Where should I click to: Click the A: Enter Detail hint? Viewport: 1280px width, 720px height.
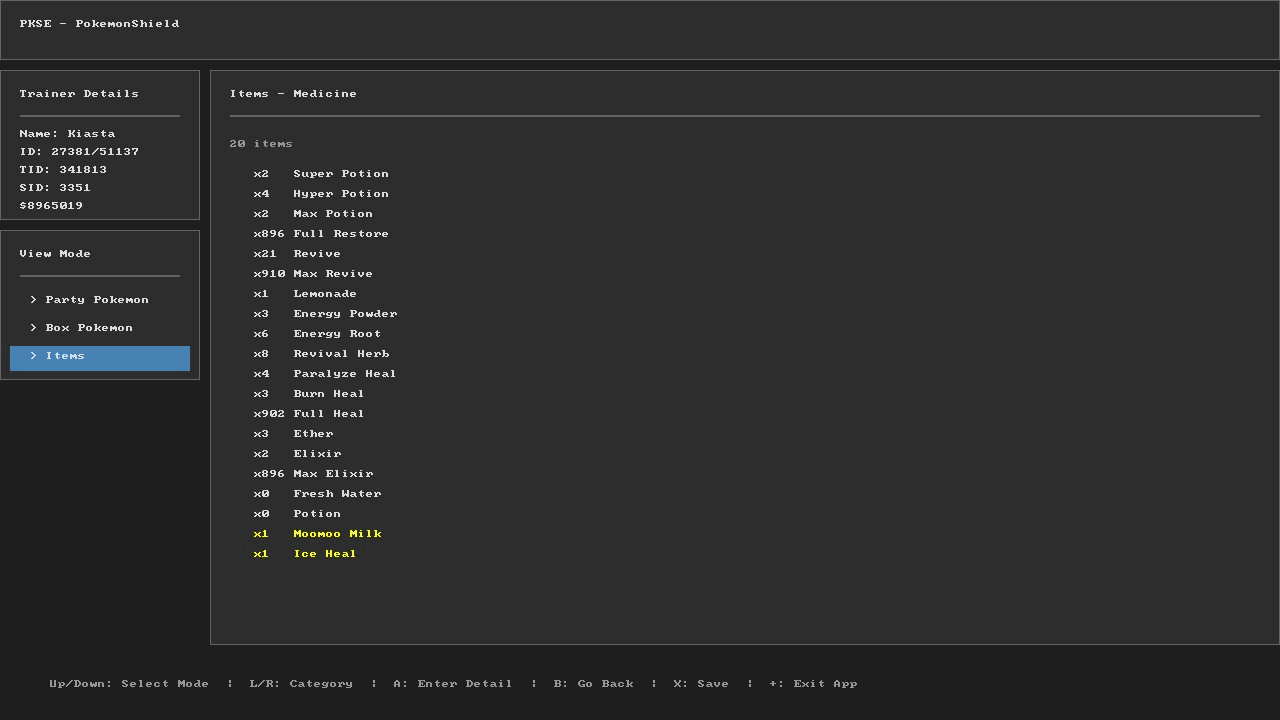tap(453, 684)
